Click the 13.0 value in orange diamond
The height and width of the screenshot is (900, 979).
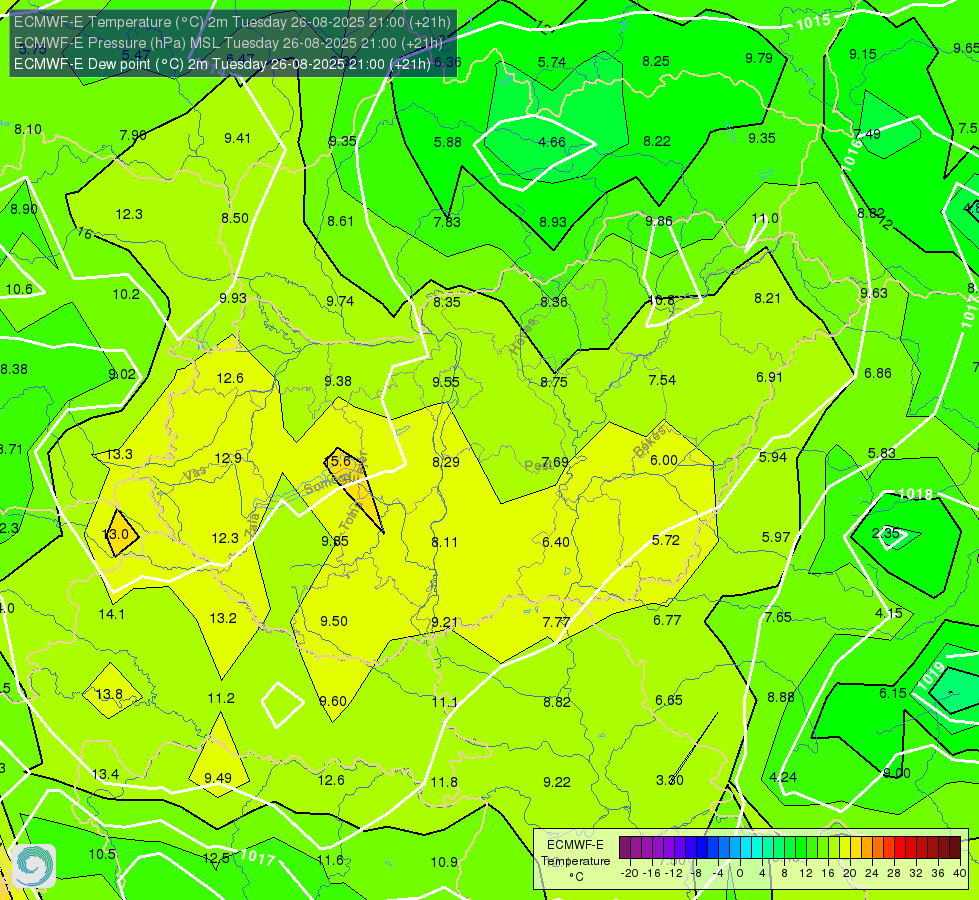click(x=116, y=534)
